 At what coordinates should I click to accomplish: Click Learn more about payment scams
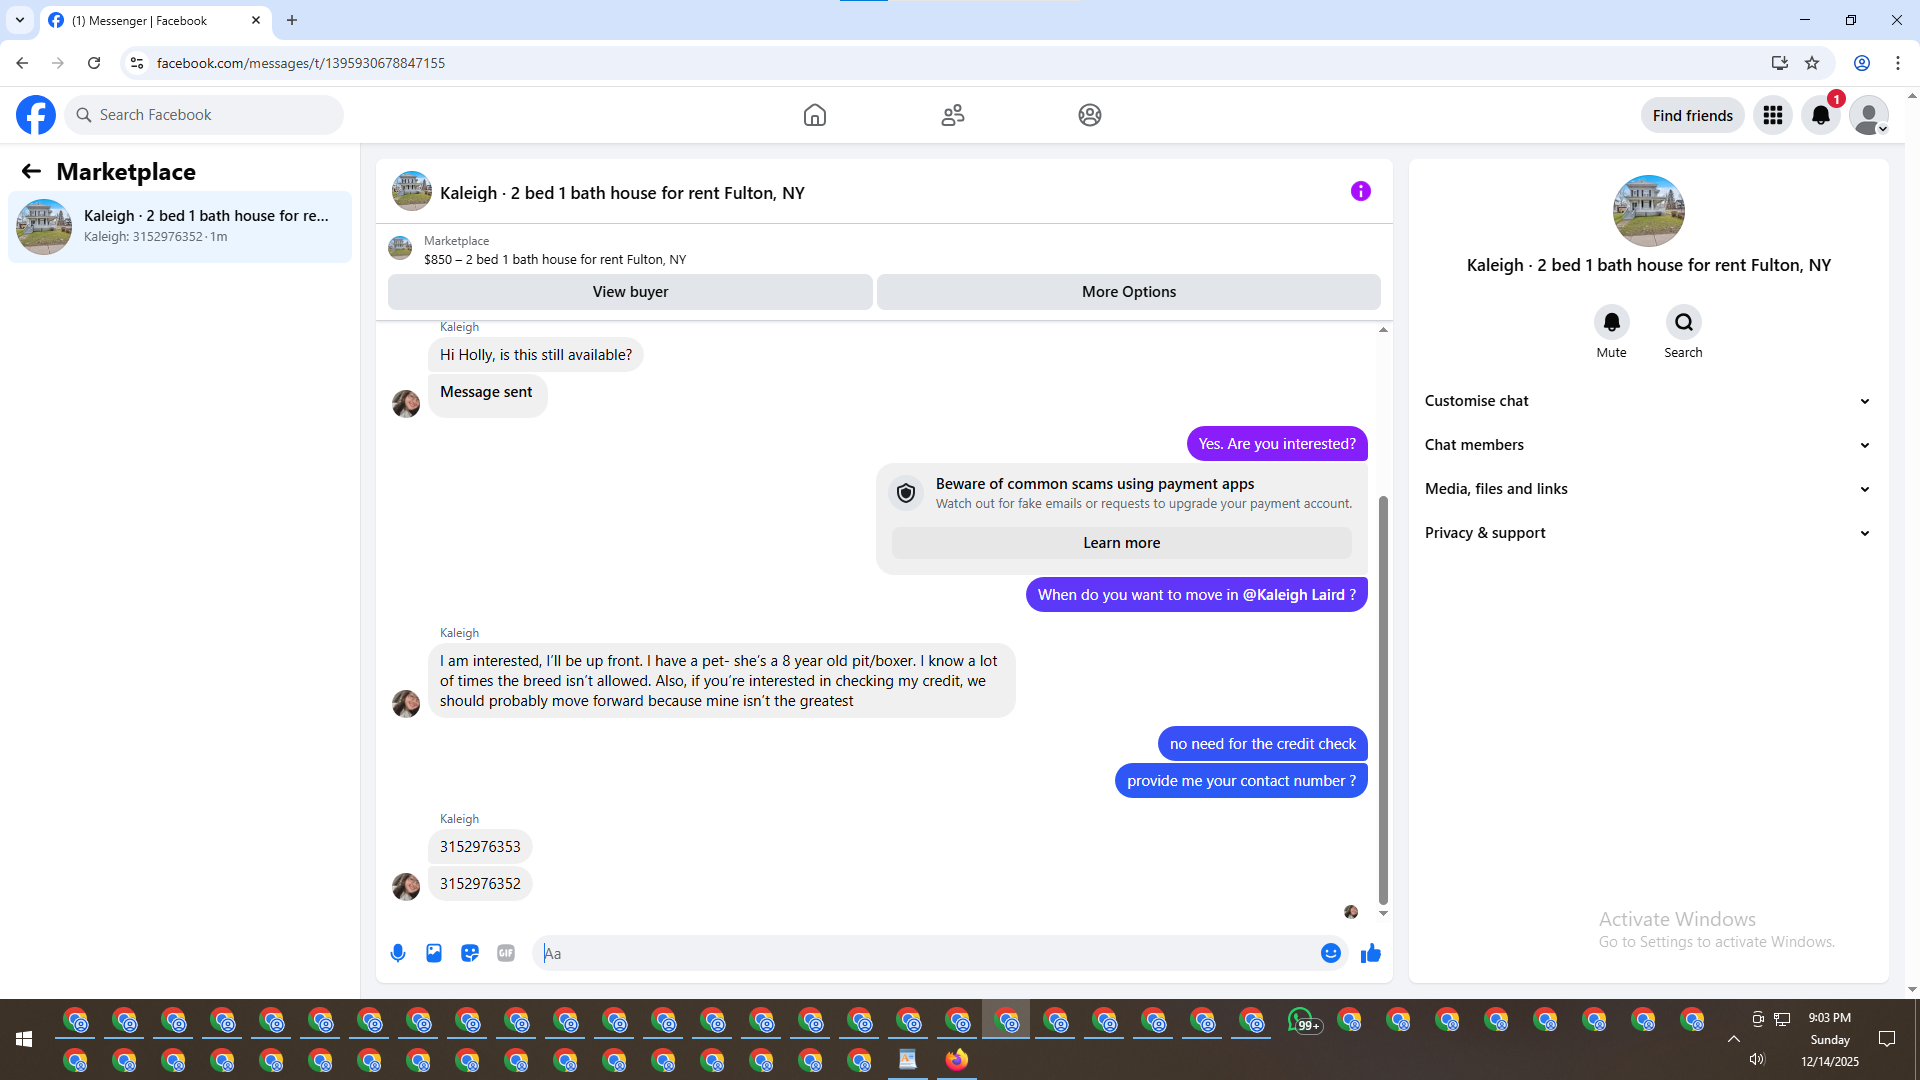pyautogui.click(x=1121, y=543)
